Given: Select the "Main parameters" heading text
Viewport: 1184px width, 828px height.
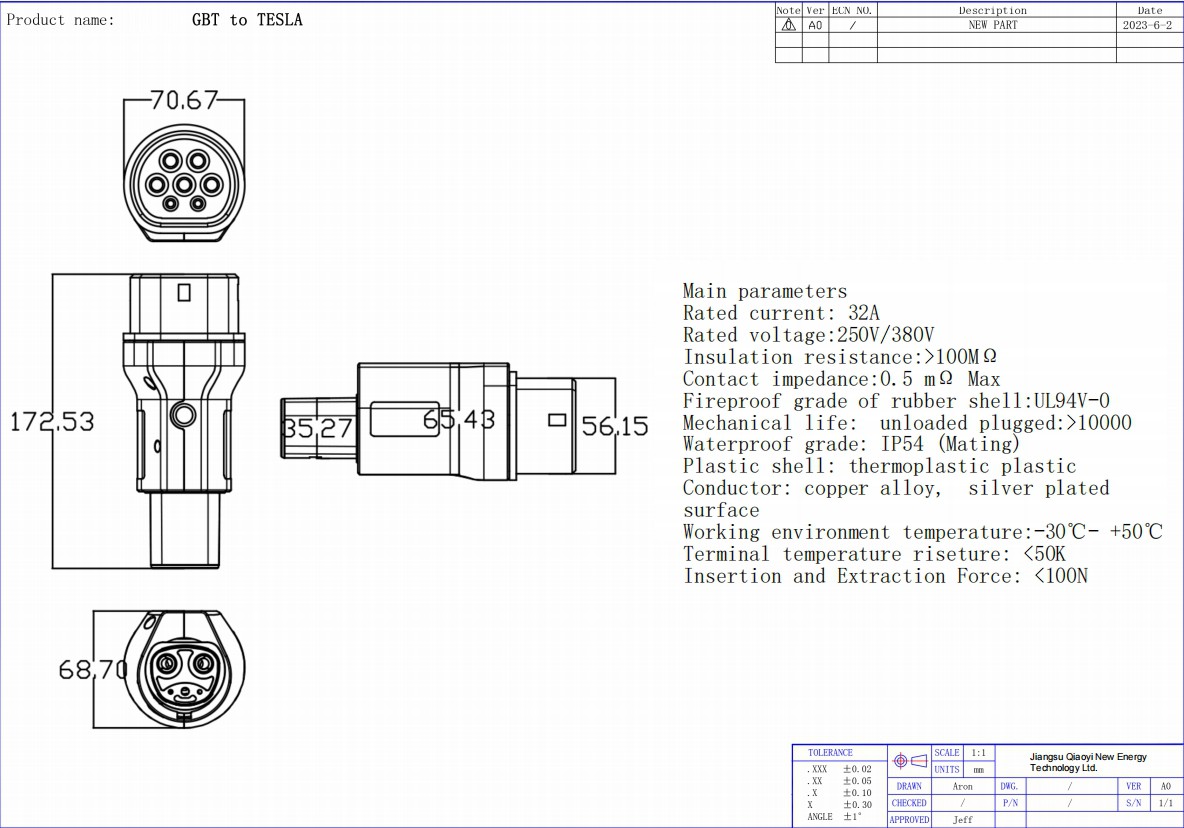Looking at the screenshot, I should pyautogui.click(x=764, y=291).
